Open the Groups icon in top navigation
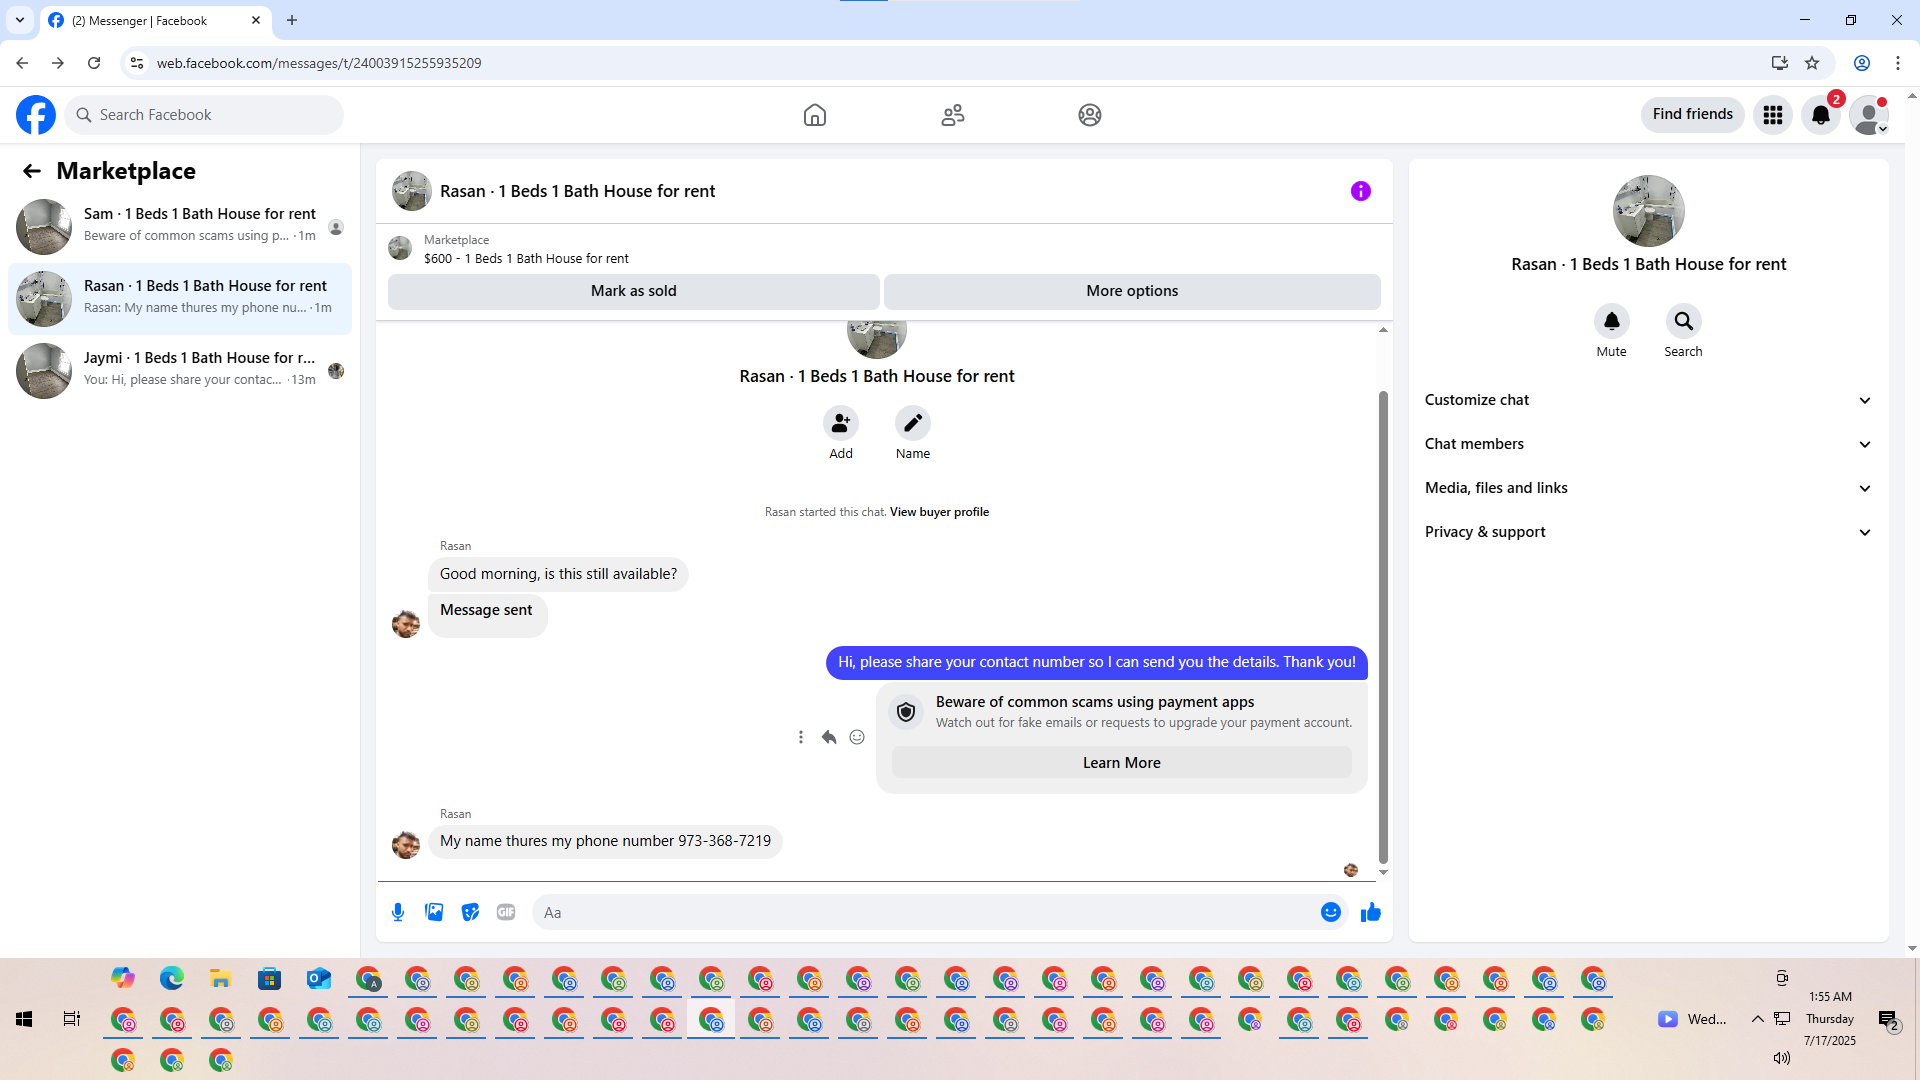 point(1090,115)
